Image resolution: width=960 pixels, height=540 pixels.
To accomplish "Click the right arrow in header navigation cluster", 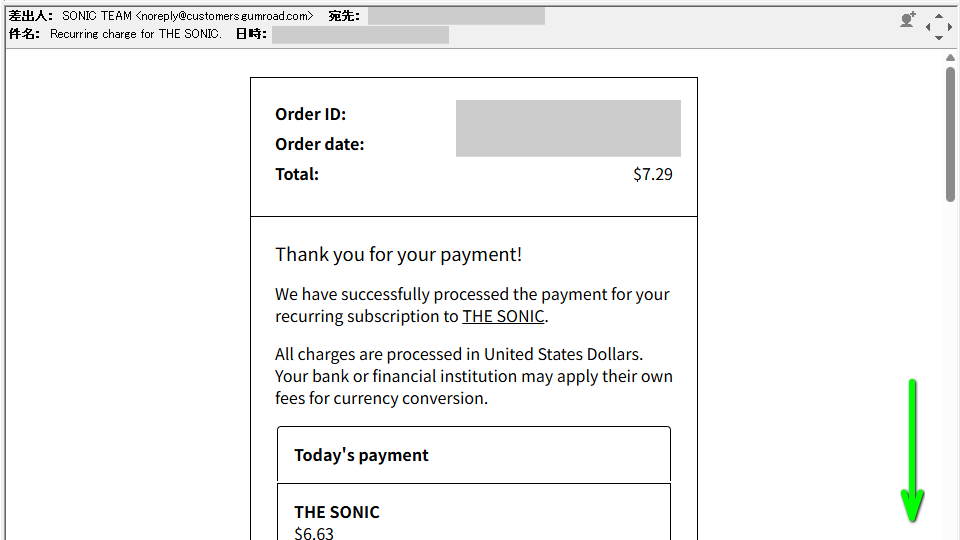I will (950, 27).
